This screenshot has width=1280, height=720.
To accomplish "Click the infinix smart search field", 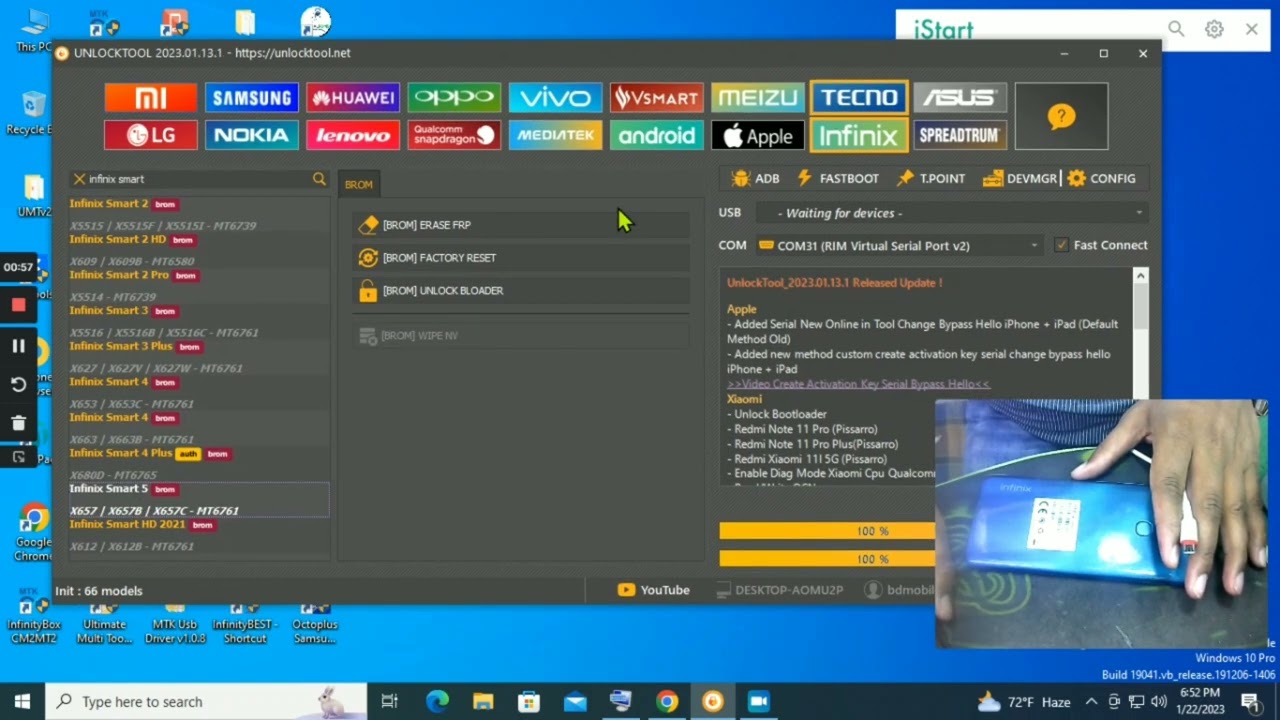I will (x=198, y=179).
